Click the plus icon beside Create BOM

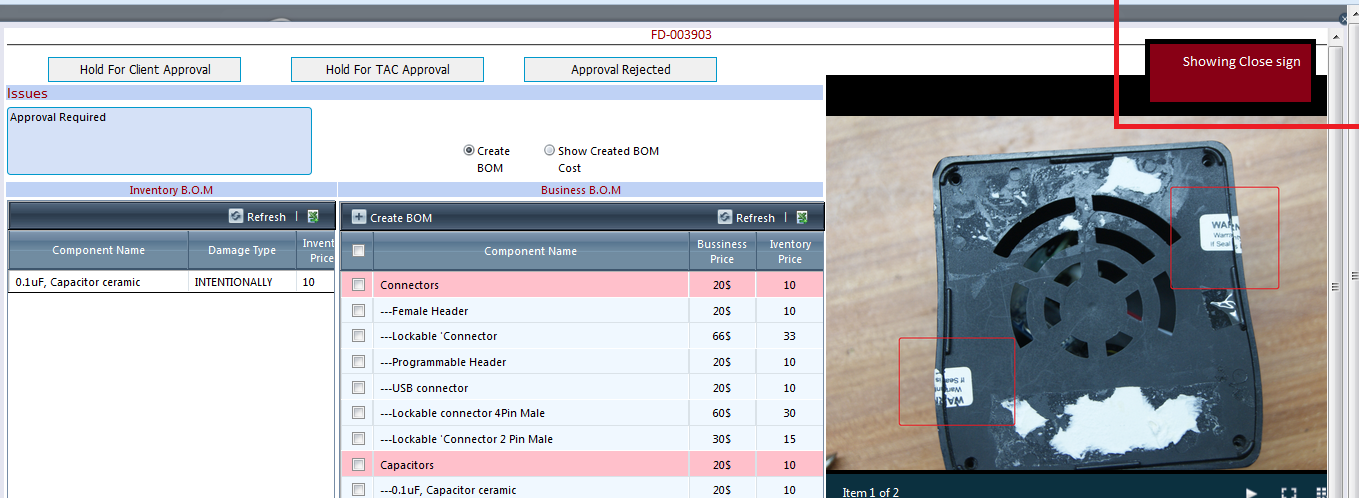tap(359, 217)
